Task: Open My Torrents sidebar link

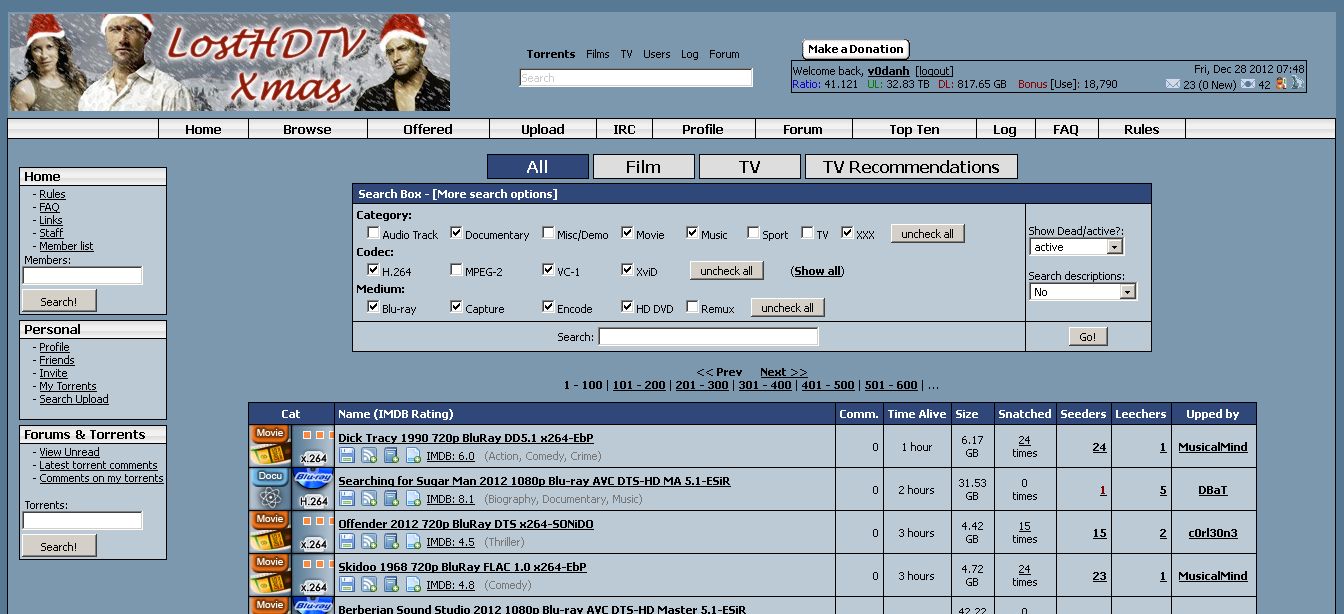Action: [68, 386]
